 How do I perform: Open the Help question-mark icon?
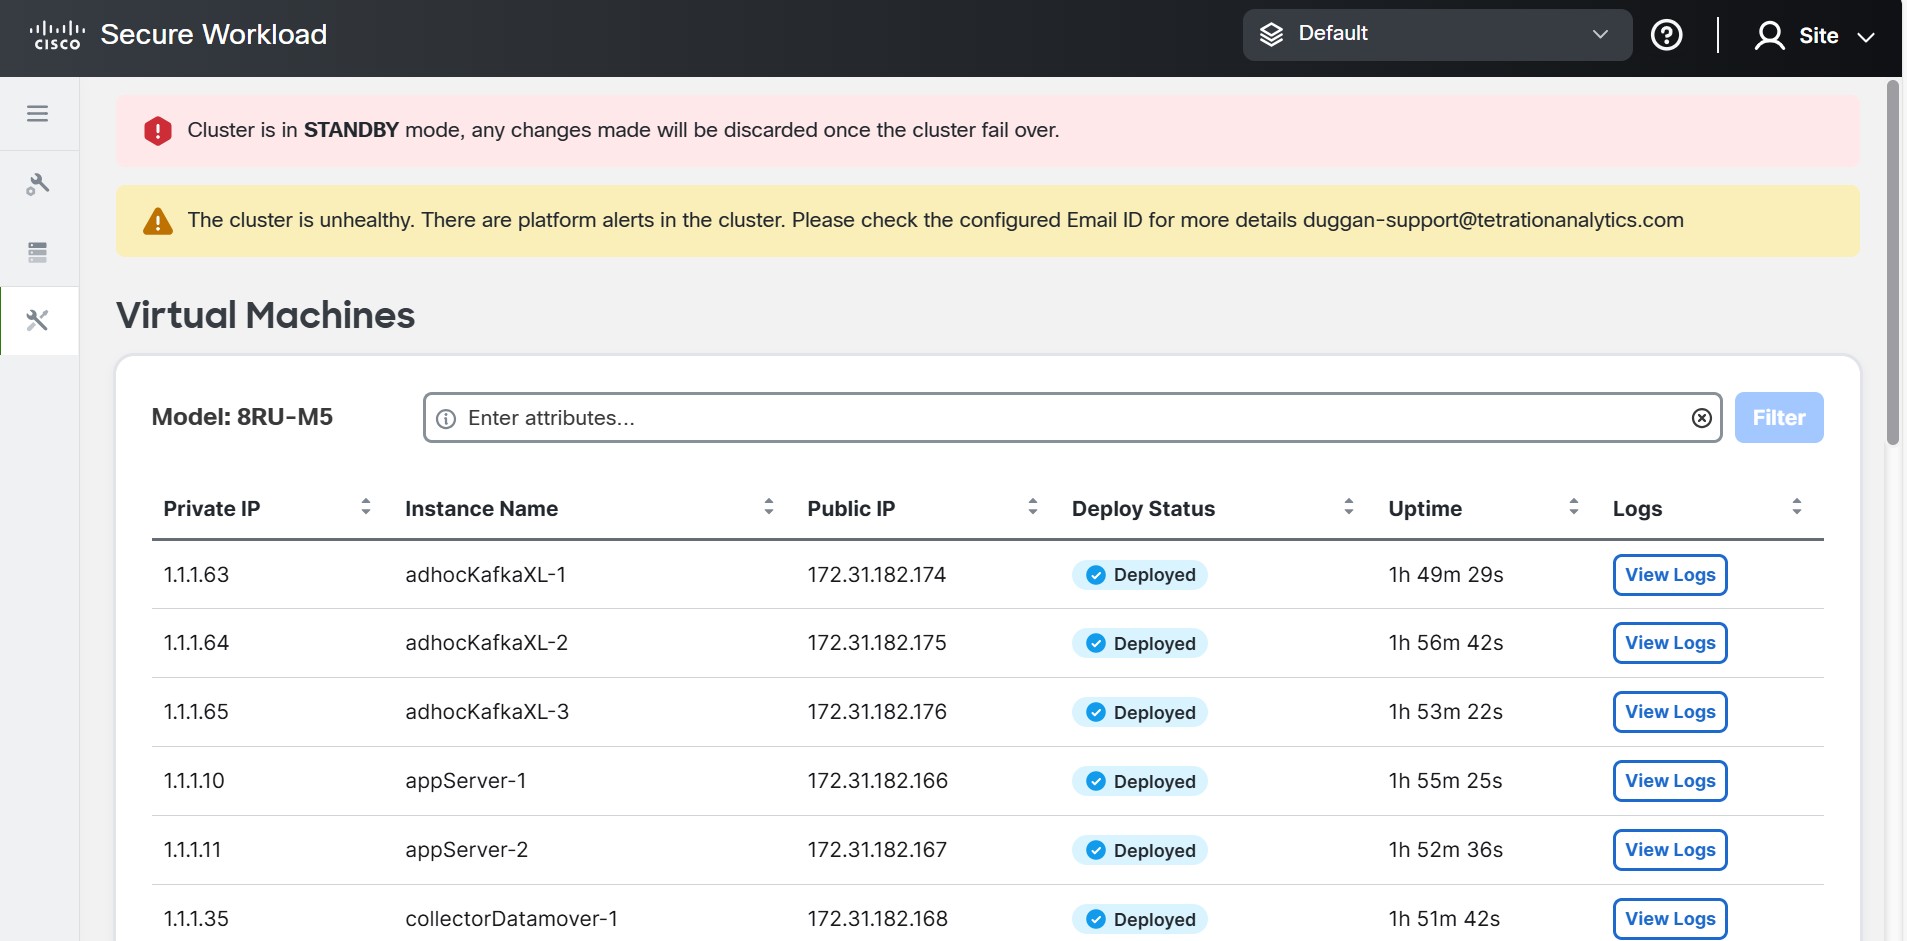click(1666, 35)
